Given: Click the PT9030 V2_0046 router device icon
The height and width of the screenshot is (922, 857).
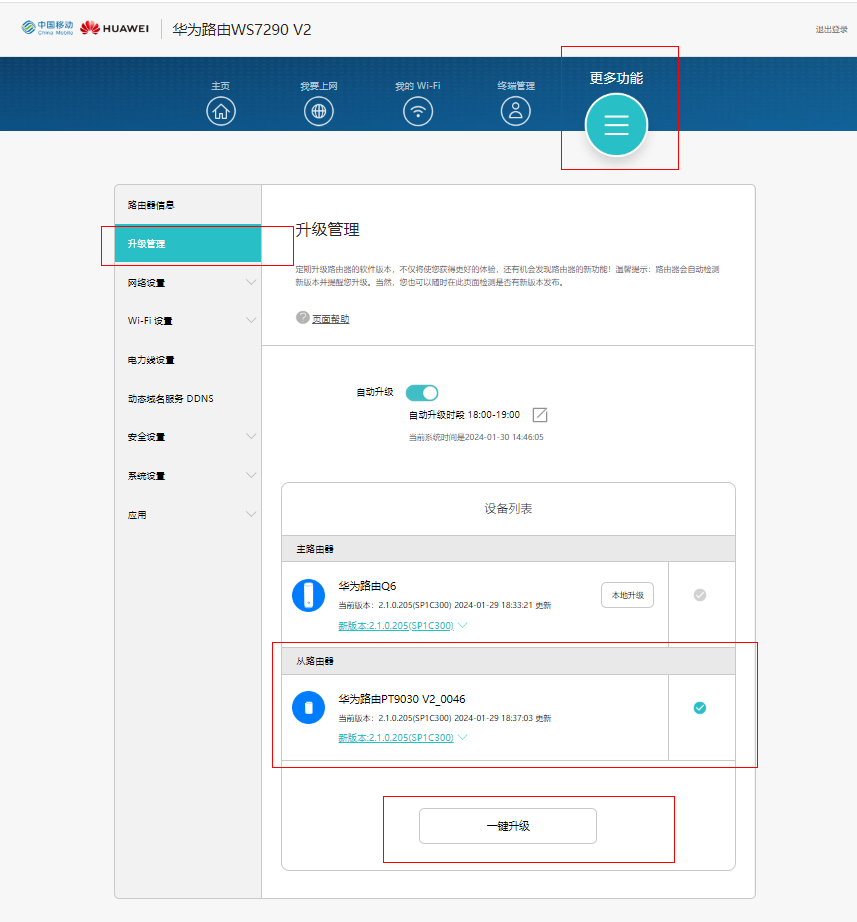Looking at the screenshot, I should (308, 707).
